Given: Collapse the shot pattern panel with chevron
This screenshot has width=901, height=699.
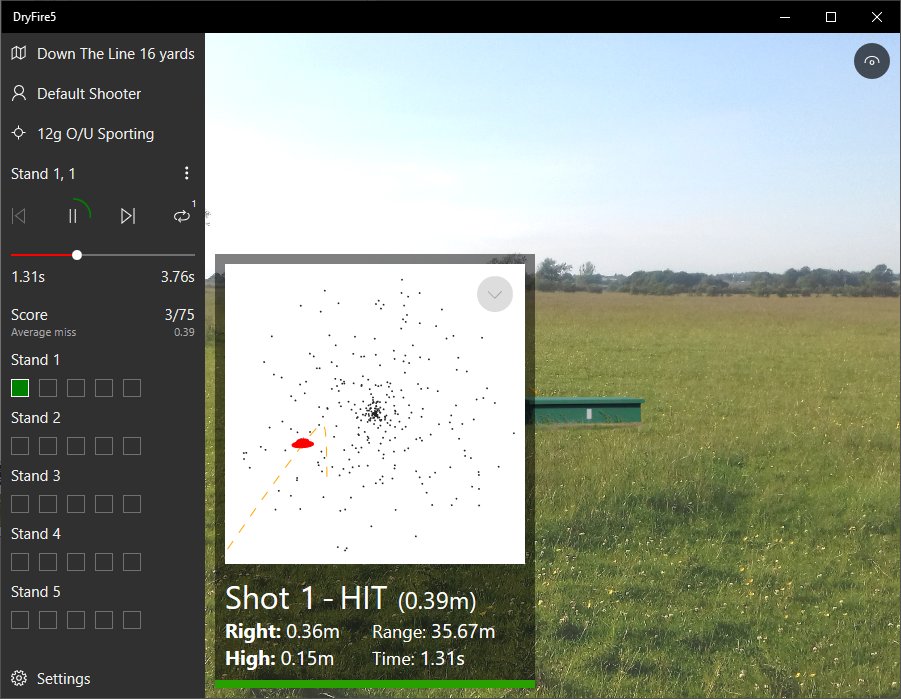Looking at the screenshot, I should coord(495,294).
